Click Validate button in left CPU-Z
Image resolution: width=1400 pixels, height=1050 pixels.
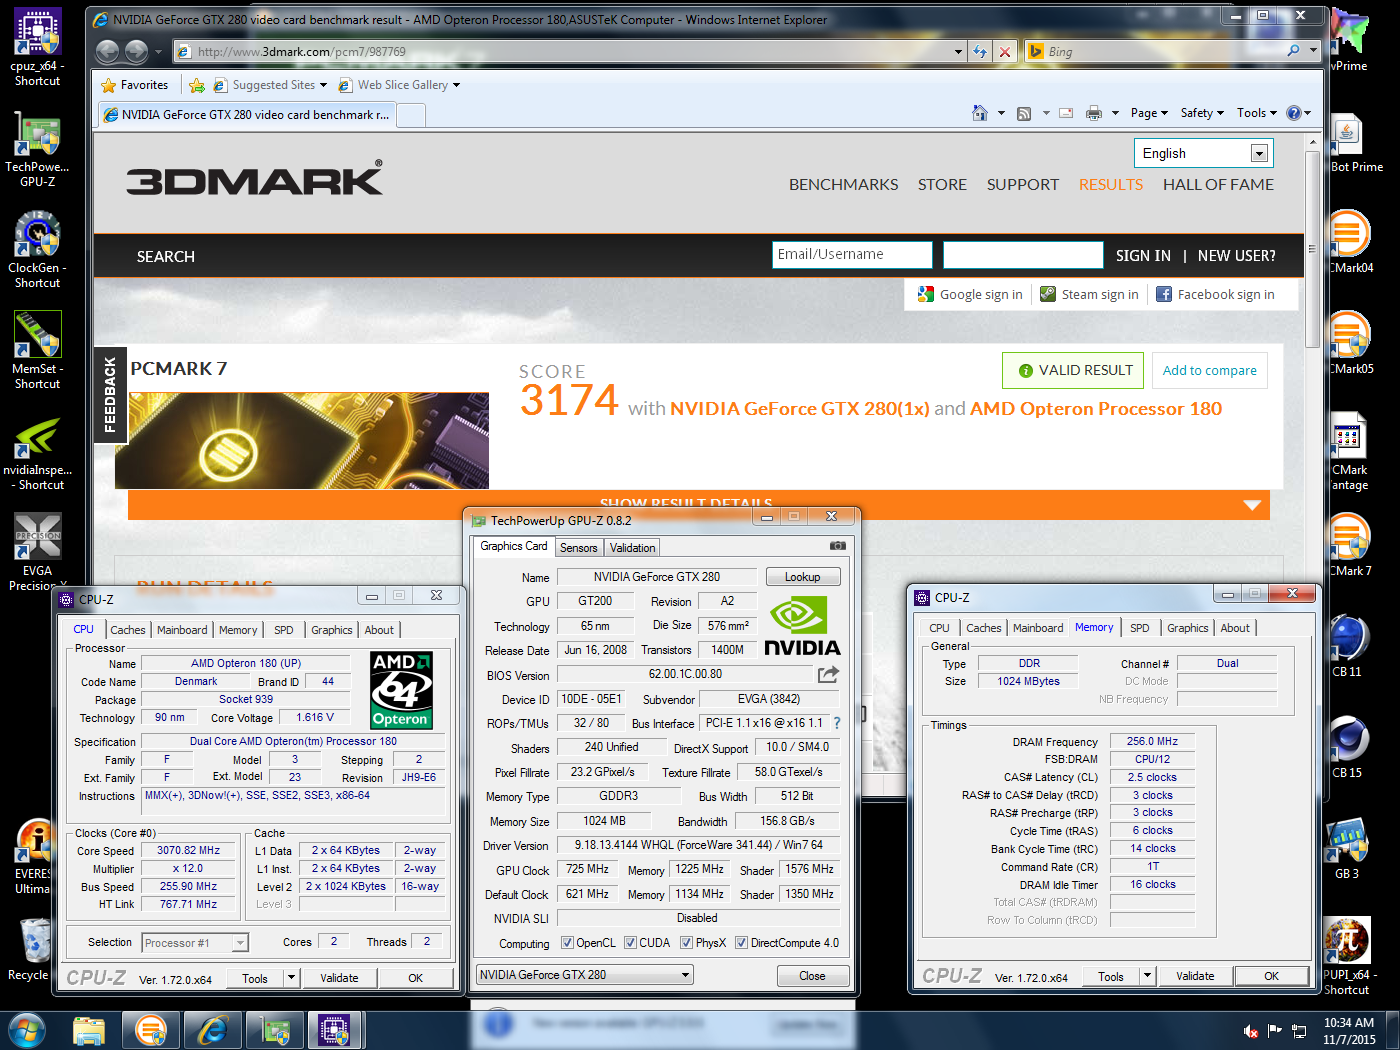tap(339, 978)
